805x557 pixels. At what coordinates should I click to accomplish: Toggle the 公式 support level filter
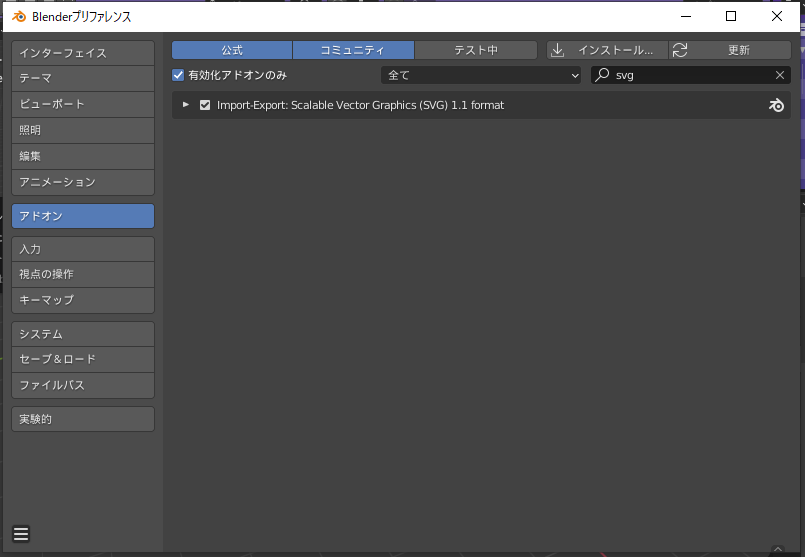(x=232, y=50)
